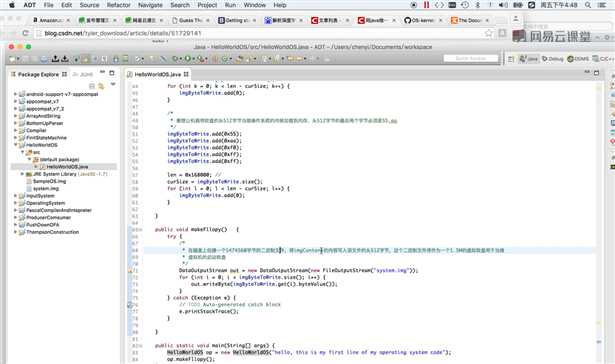The width and height of the screenshot is (615, 364).
Task: Click Collapse All icon in Package Explorer
Action: (92, 86)
